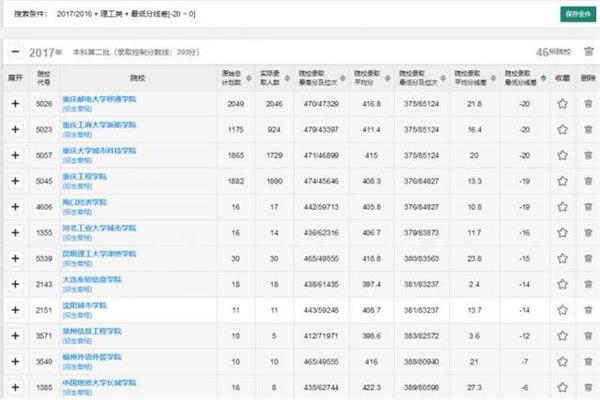This screenshot has height=400, width=600.
Task: Sort by 实际录取人数 column arrow
Action: click(x=287, y=78)
